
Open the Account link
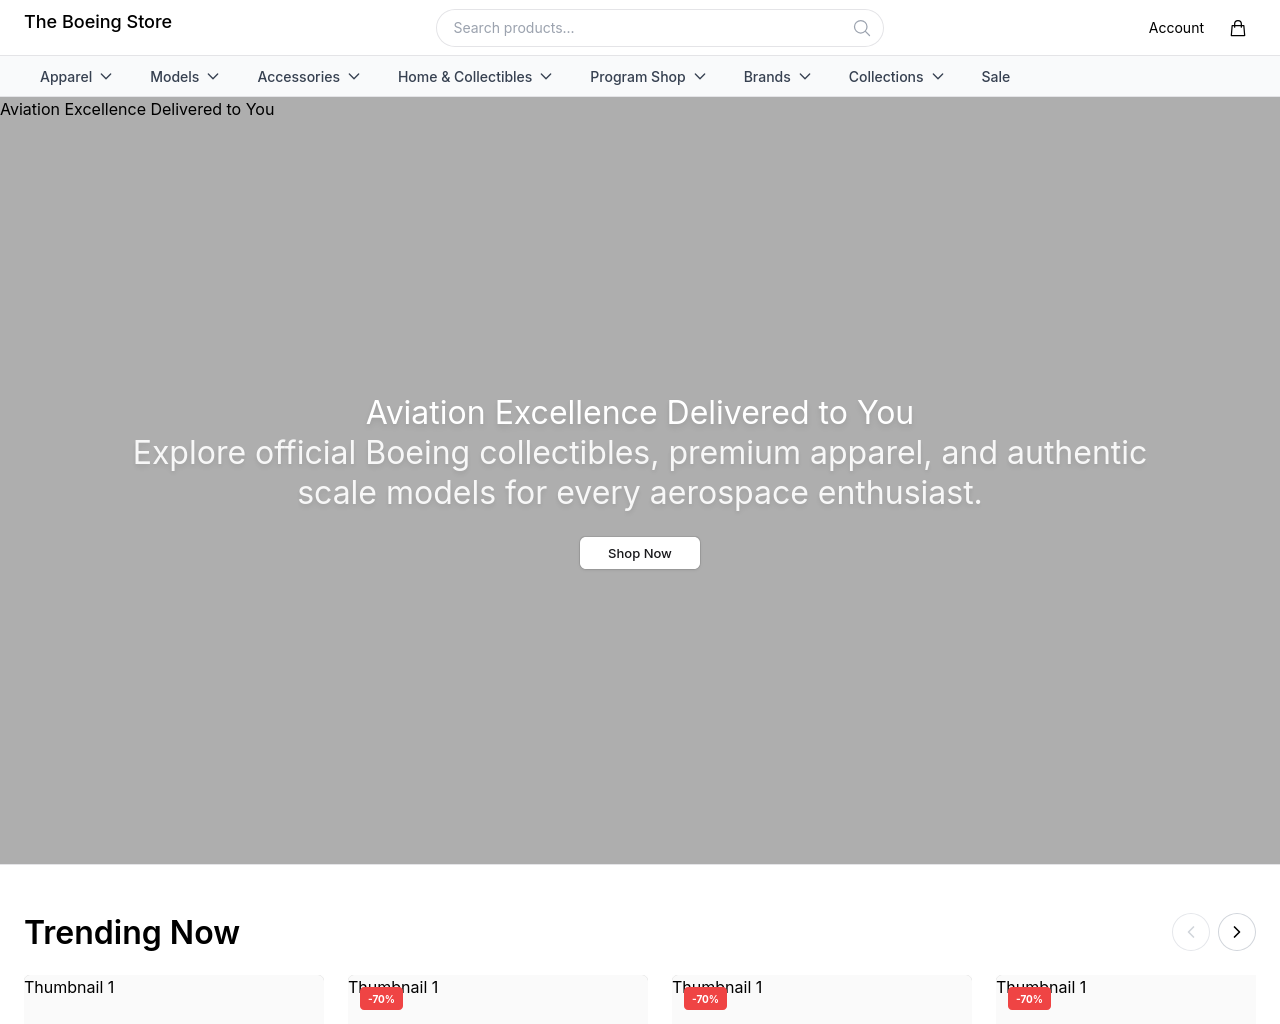(1176, 28)
